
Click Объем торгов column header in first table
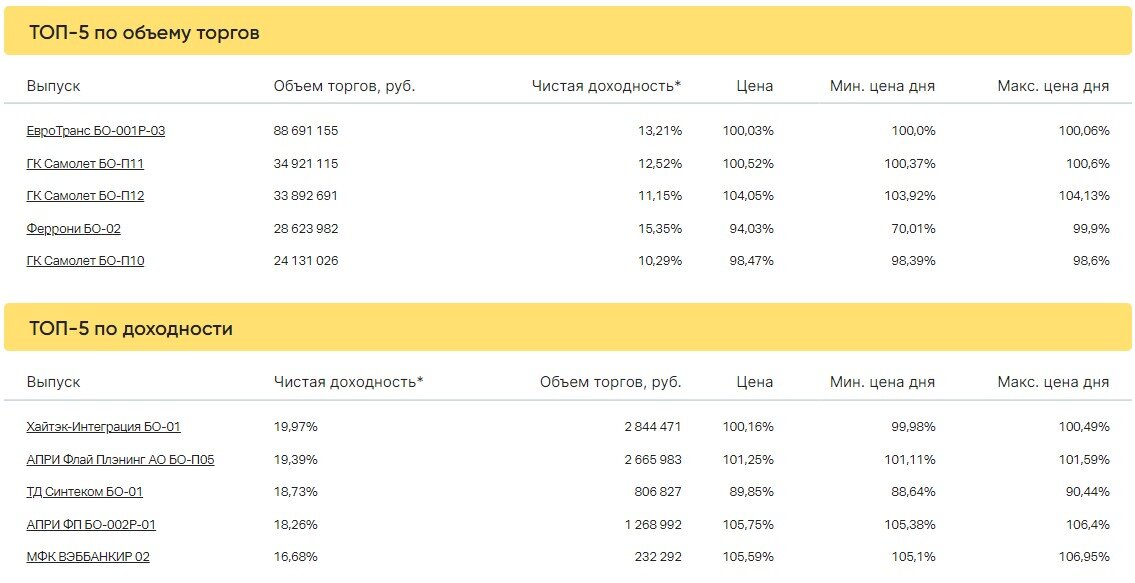tap(345, 86)
